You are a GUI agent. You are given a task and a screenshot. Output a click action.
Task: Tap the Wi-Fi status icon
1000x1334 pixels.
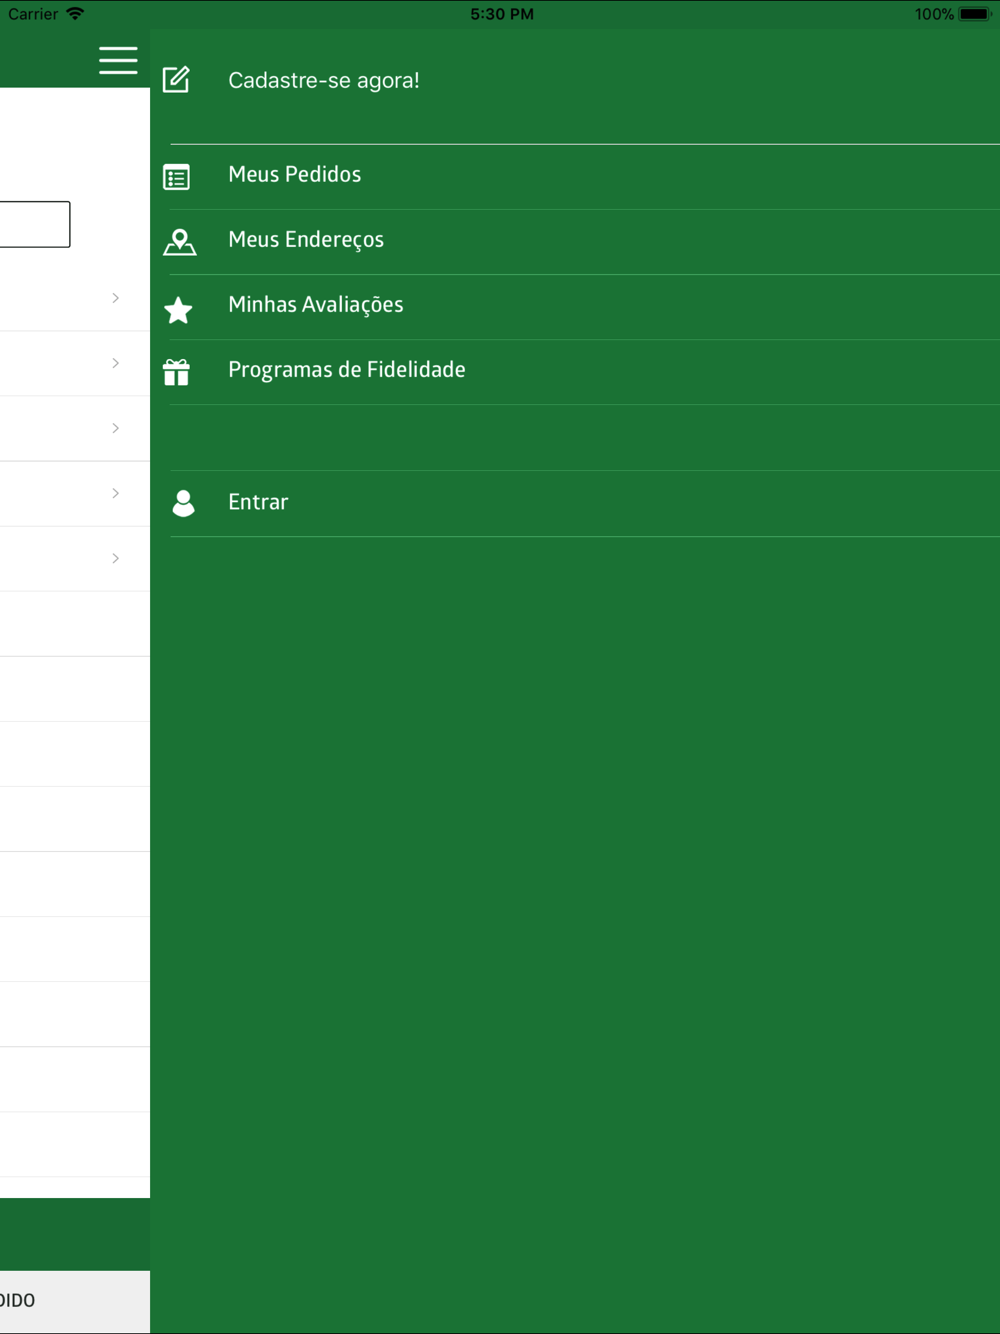[75, 14]
